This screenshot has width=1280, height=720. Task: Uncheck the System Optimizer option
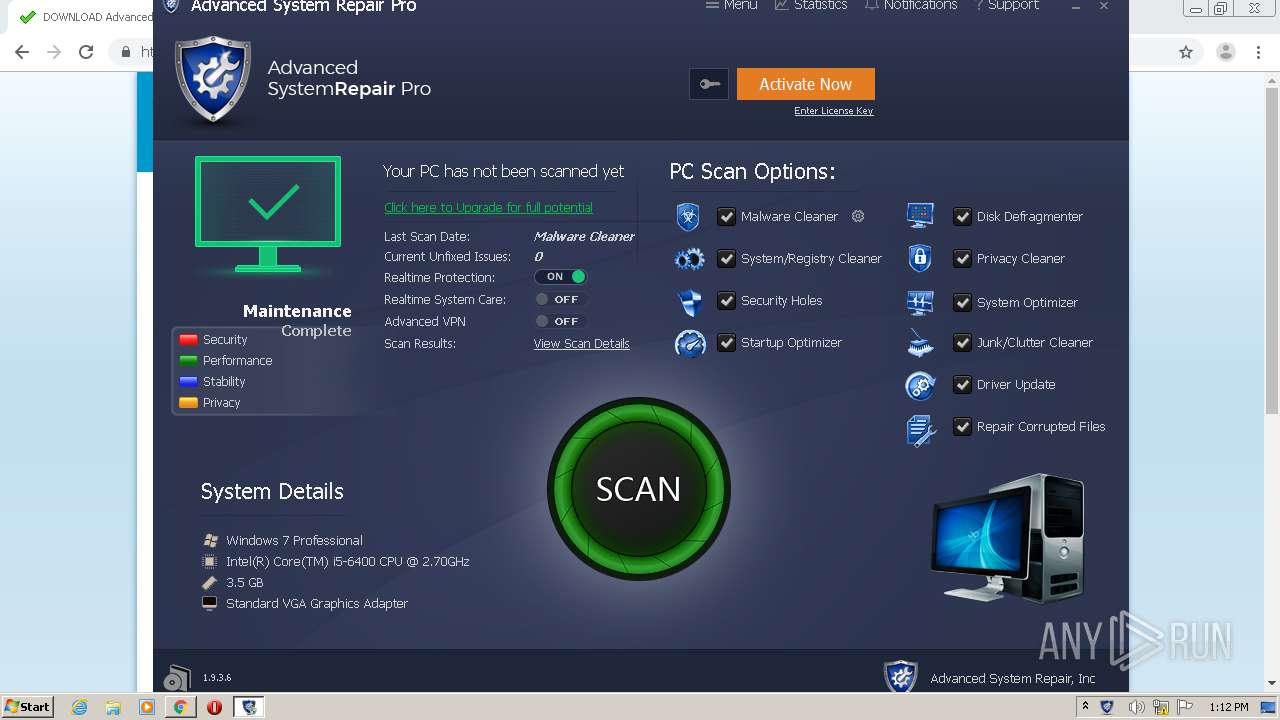pos(962,302)
